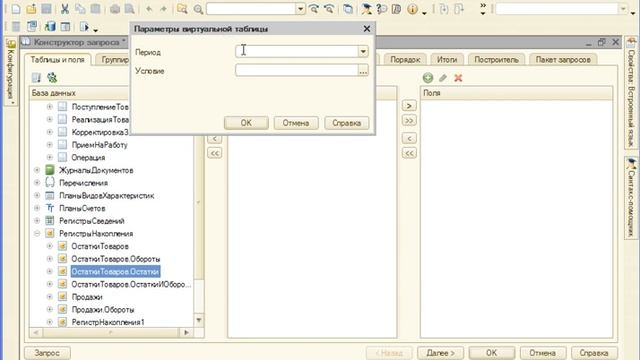The height and width of the screenshot is (360, 640).
Task: Open the toolbar search combo box dropdown
Action: [300, 9]
